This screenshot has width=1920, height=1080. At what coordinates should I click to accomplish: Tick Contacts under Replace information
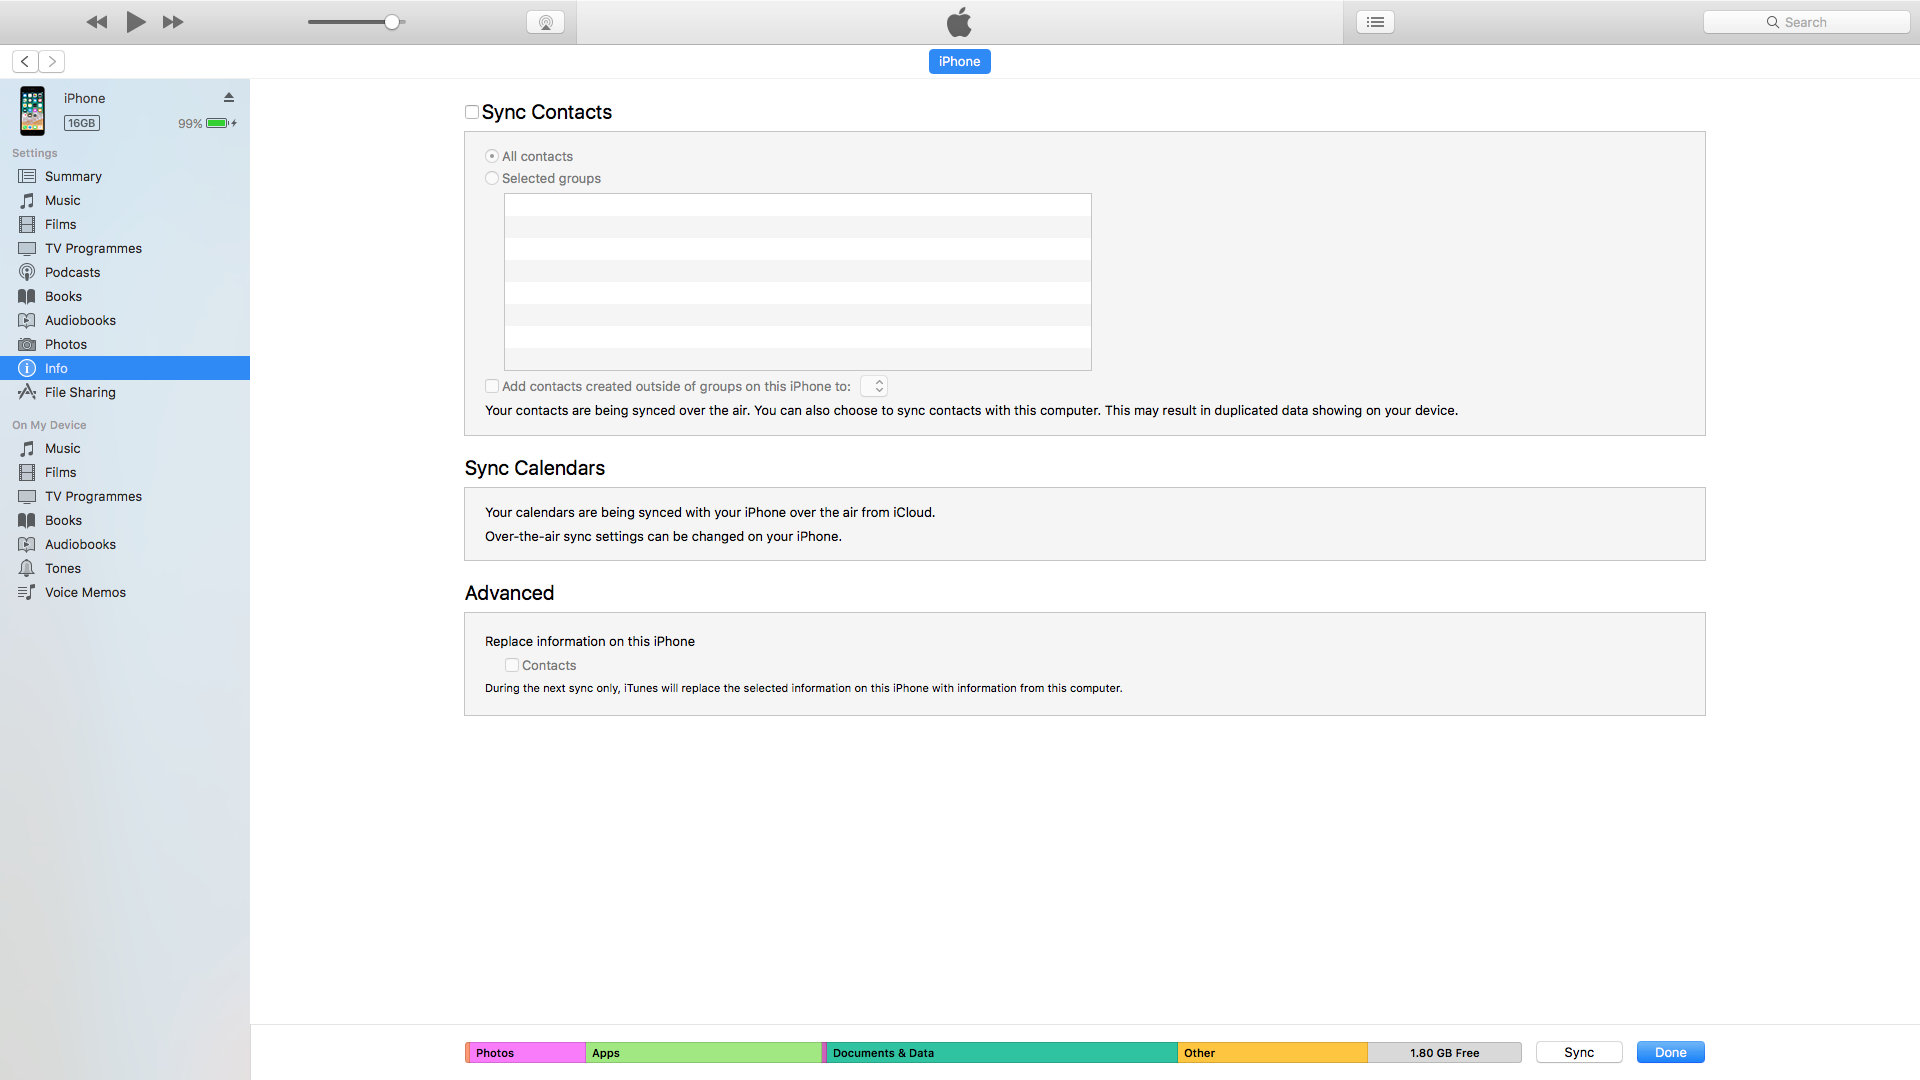pyautogui.click(x=512, y=666)
